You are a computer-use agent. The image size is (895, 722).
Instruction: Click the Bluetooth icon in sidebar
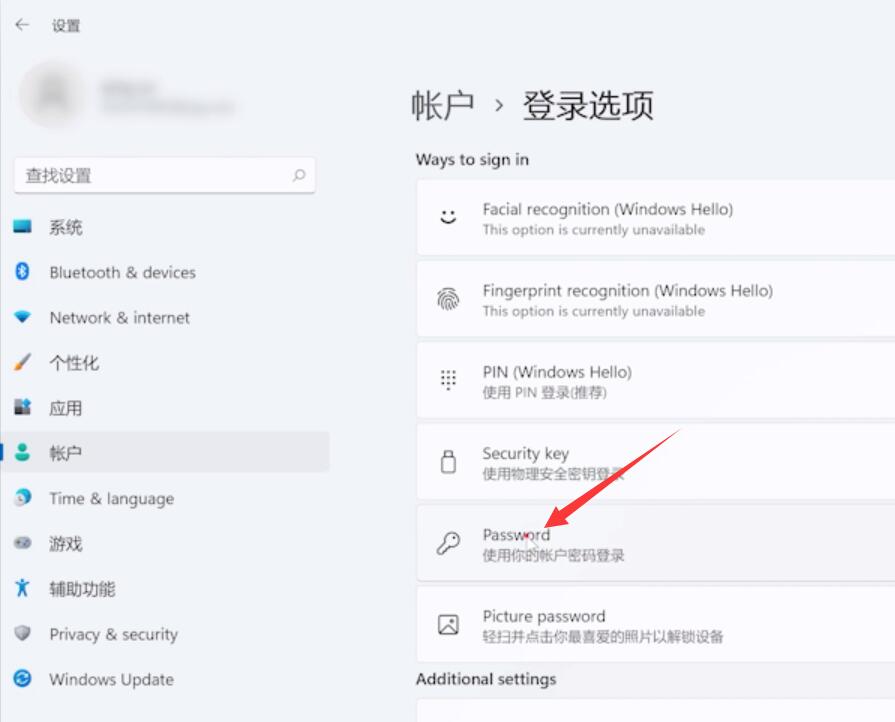pyautogui.click(x=22, y=271)
